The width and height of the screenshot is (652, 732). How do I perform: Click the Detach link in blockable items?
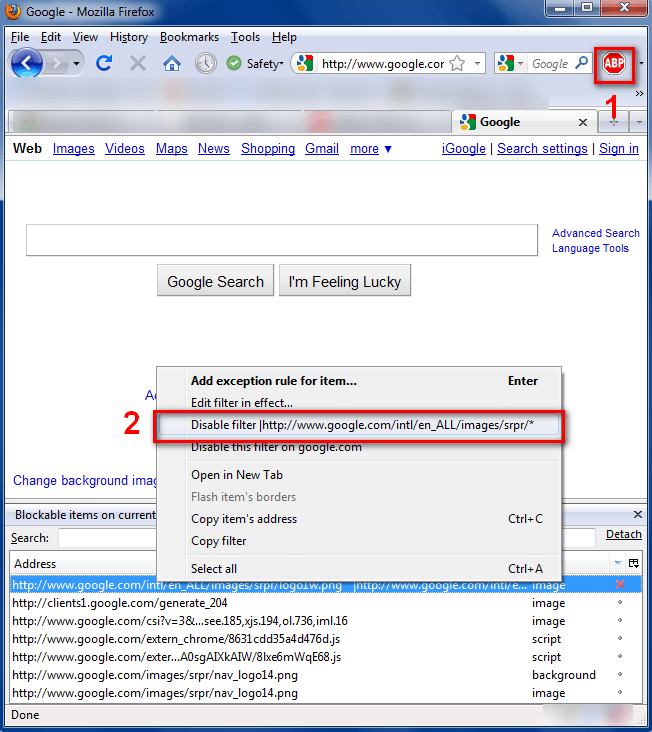(x=624, y=534)
